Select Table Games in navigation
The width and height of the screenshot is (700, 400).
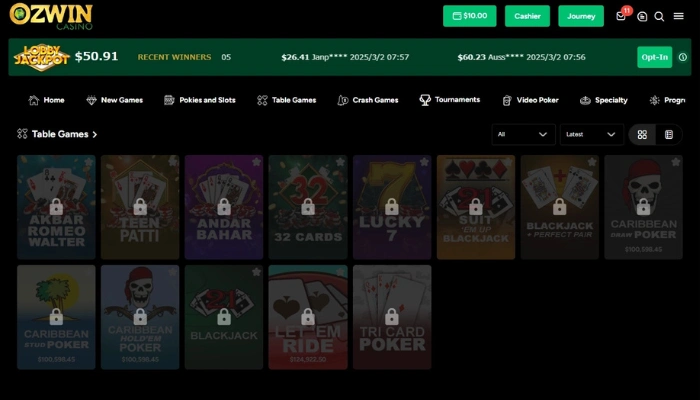tap(287, 100)
